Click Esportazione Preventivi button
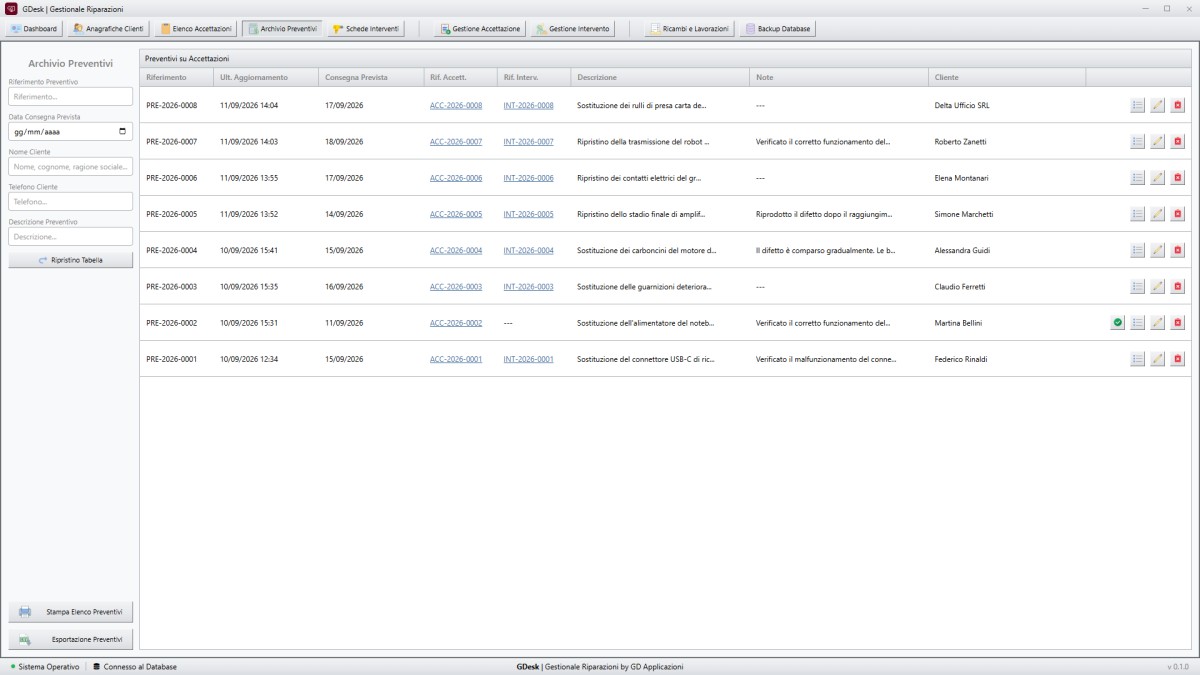This screenshot has width=1200, height=675. 70,639
